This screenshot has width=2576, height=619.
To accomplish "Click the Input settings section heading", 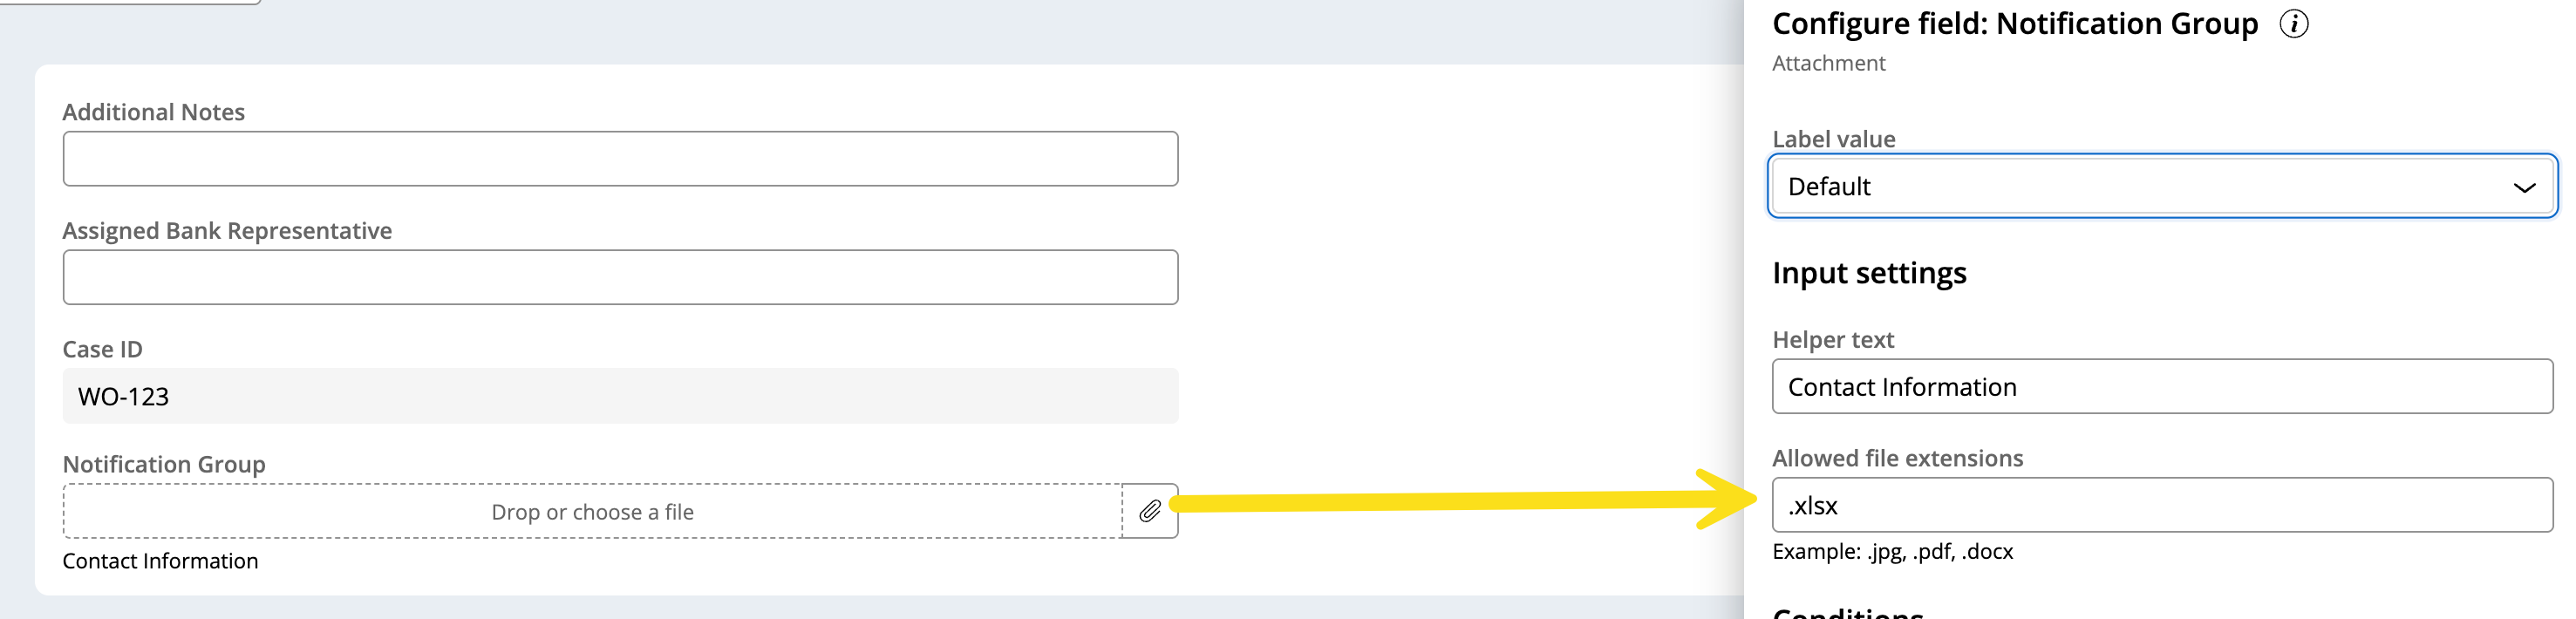I will pos(1868,273).
